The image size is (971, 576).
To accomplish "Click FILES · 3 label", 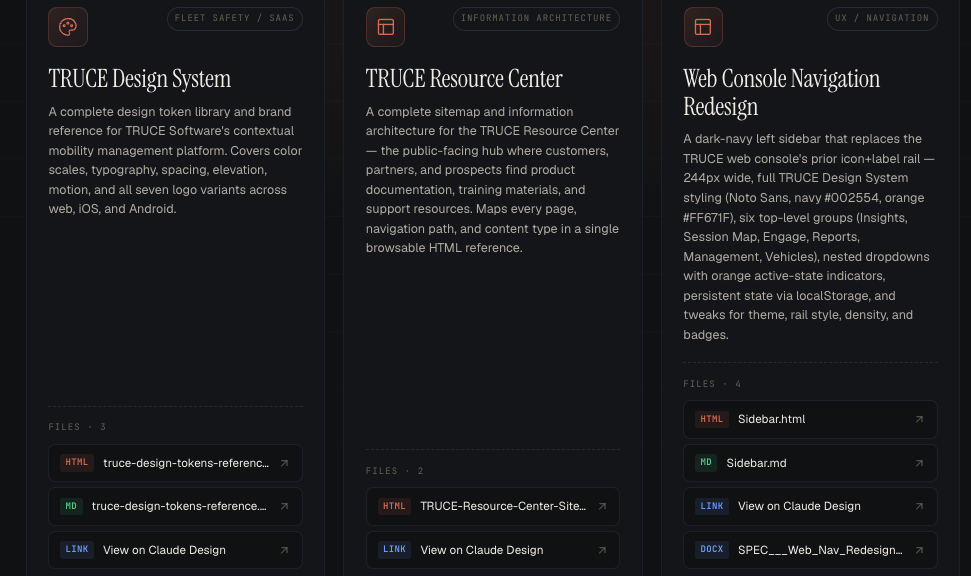I will point(77,427).
